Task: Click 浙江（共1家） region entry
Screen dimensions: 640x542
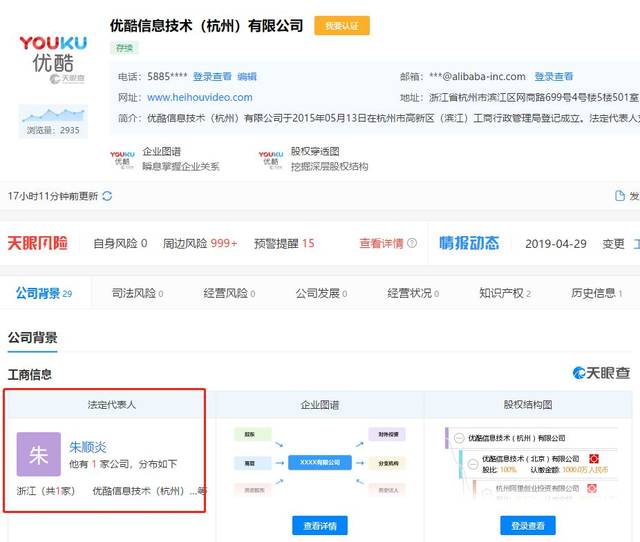Action: (46, 491)
